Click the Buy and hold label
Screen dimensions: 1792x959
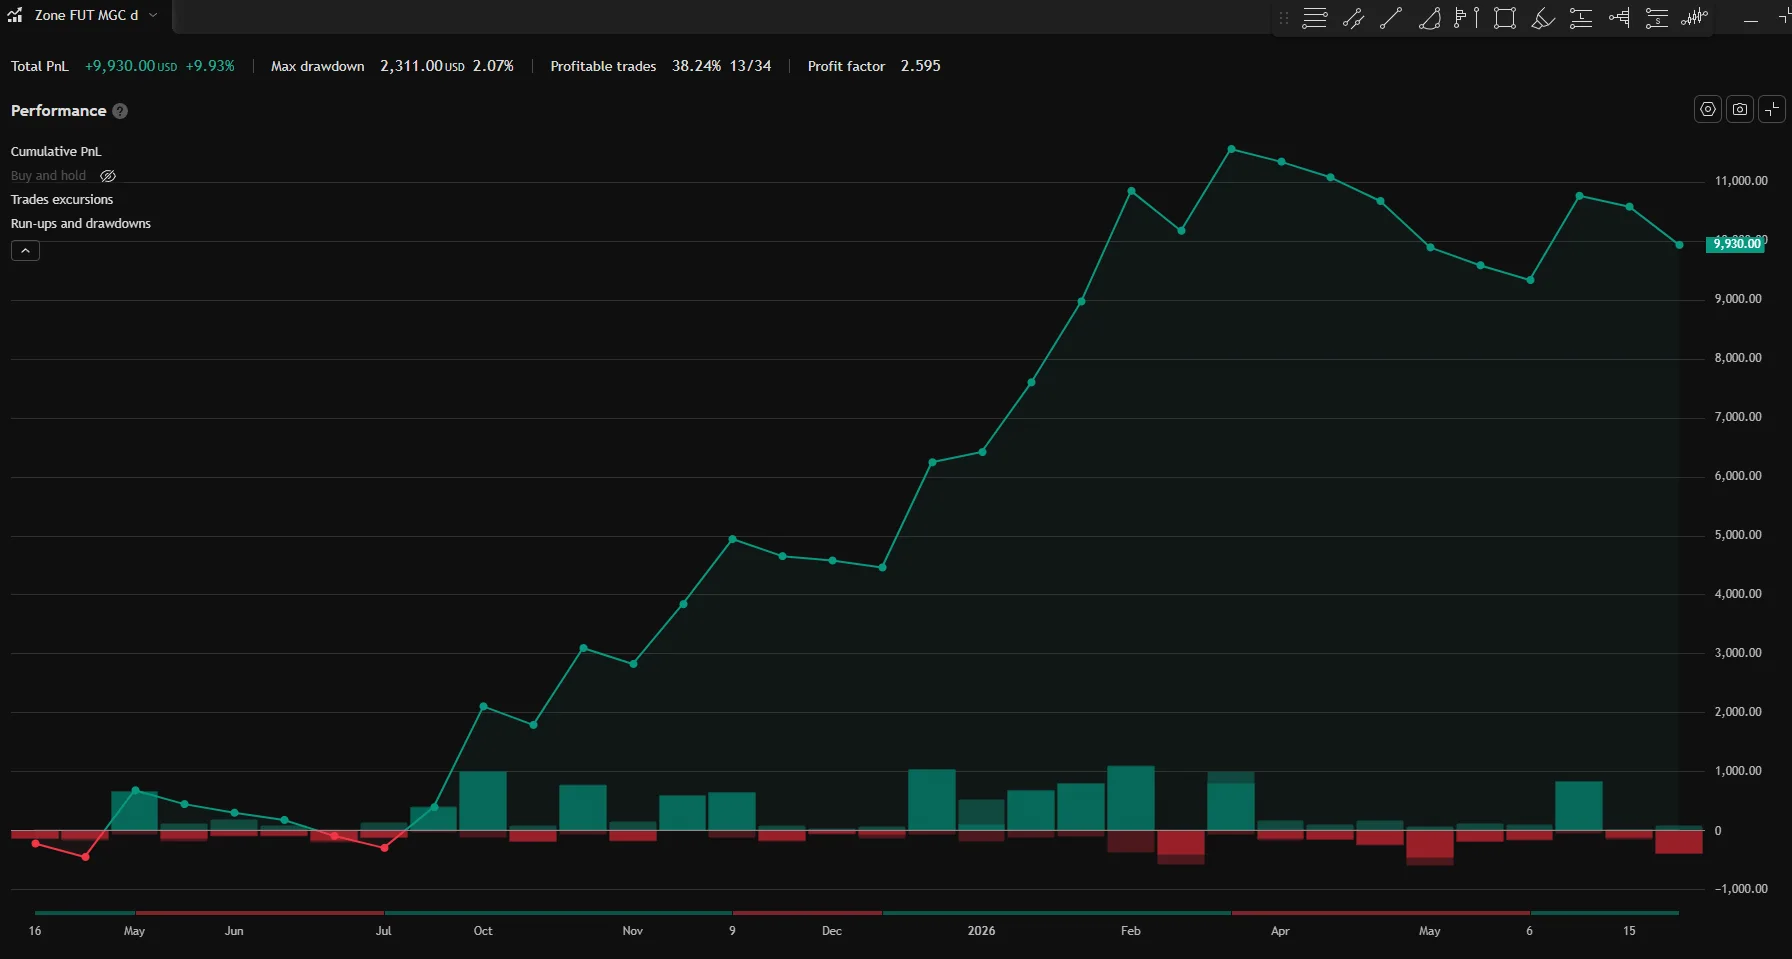tap(49, 175)
